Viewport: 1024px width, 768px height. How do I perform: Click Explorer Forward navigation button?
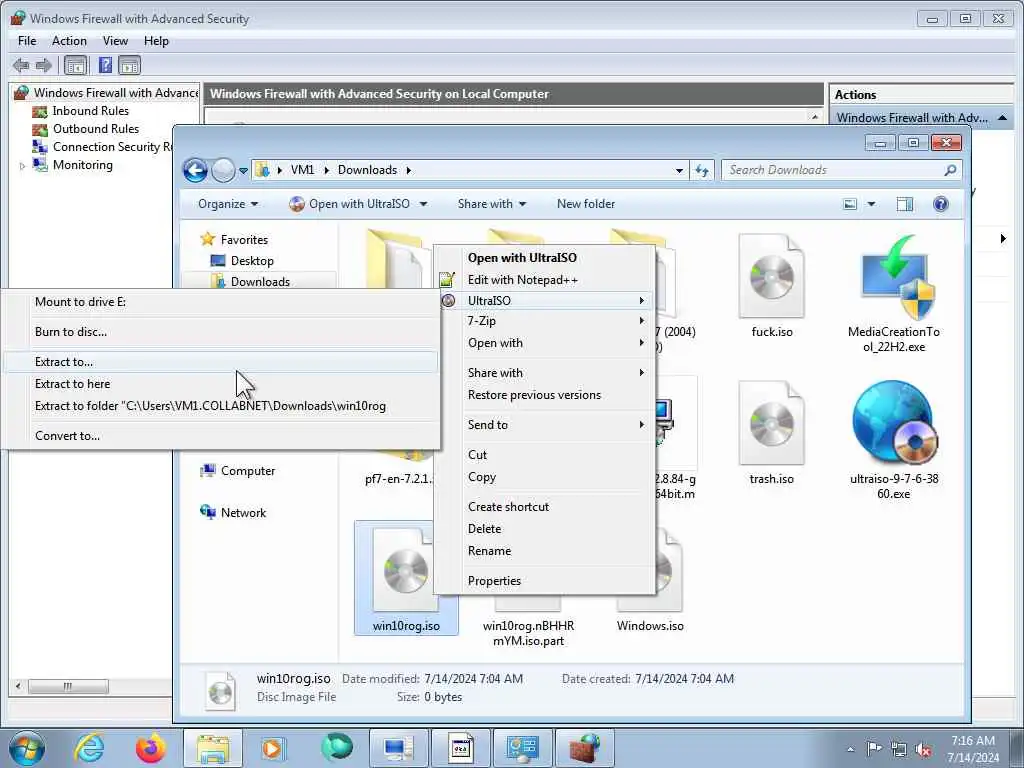click(x=223, y=170)
